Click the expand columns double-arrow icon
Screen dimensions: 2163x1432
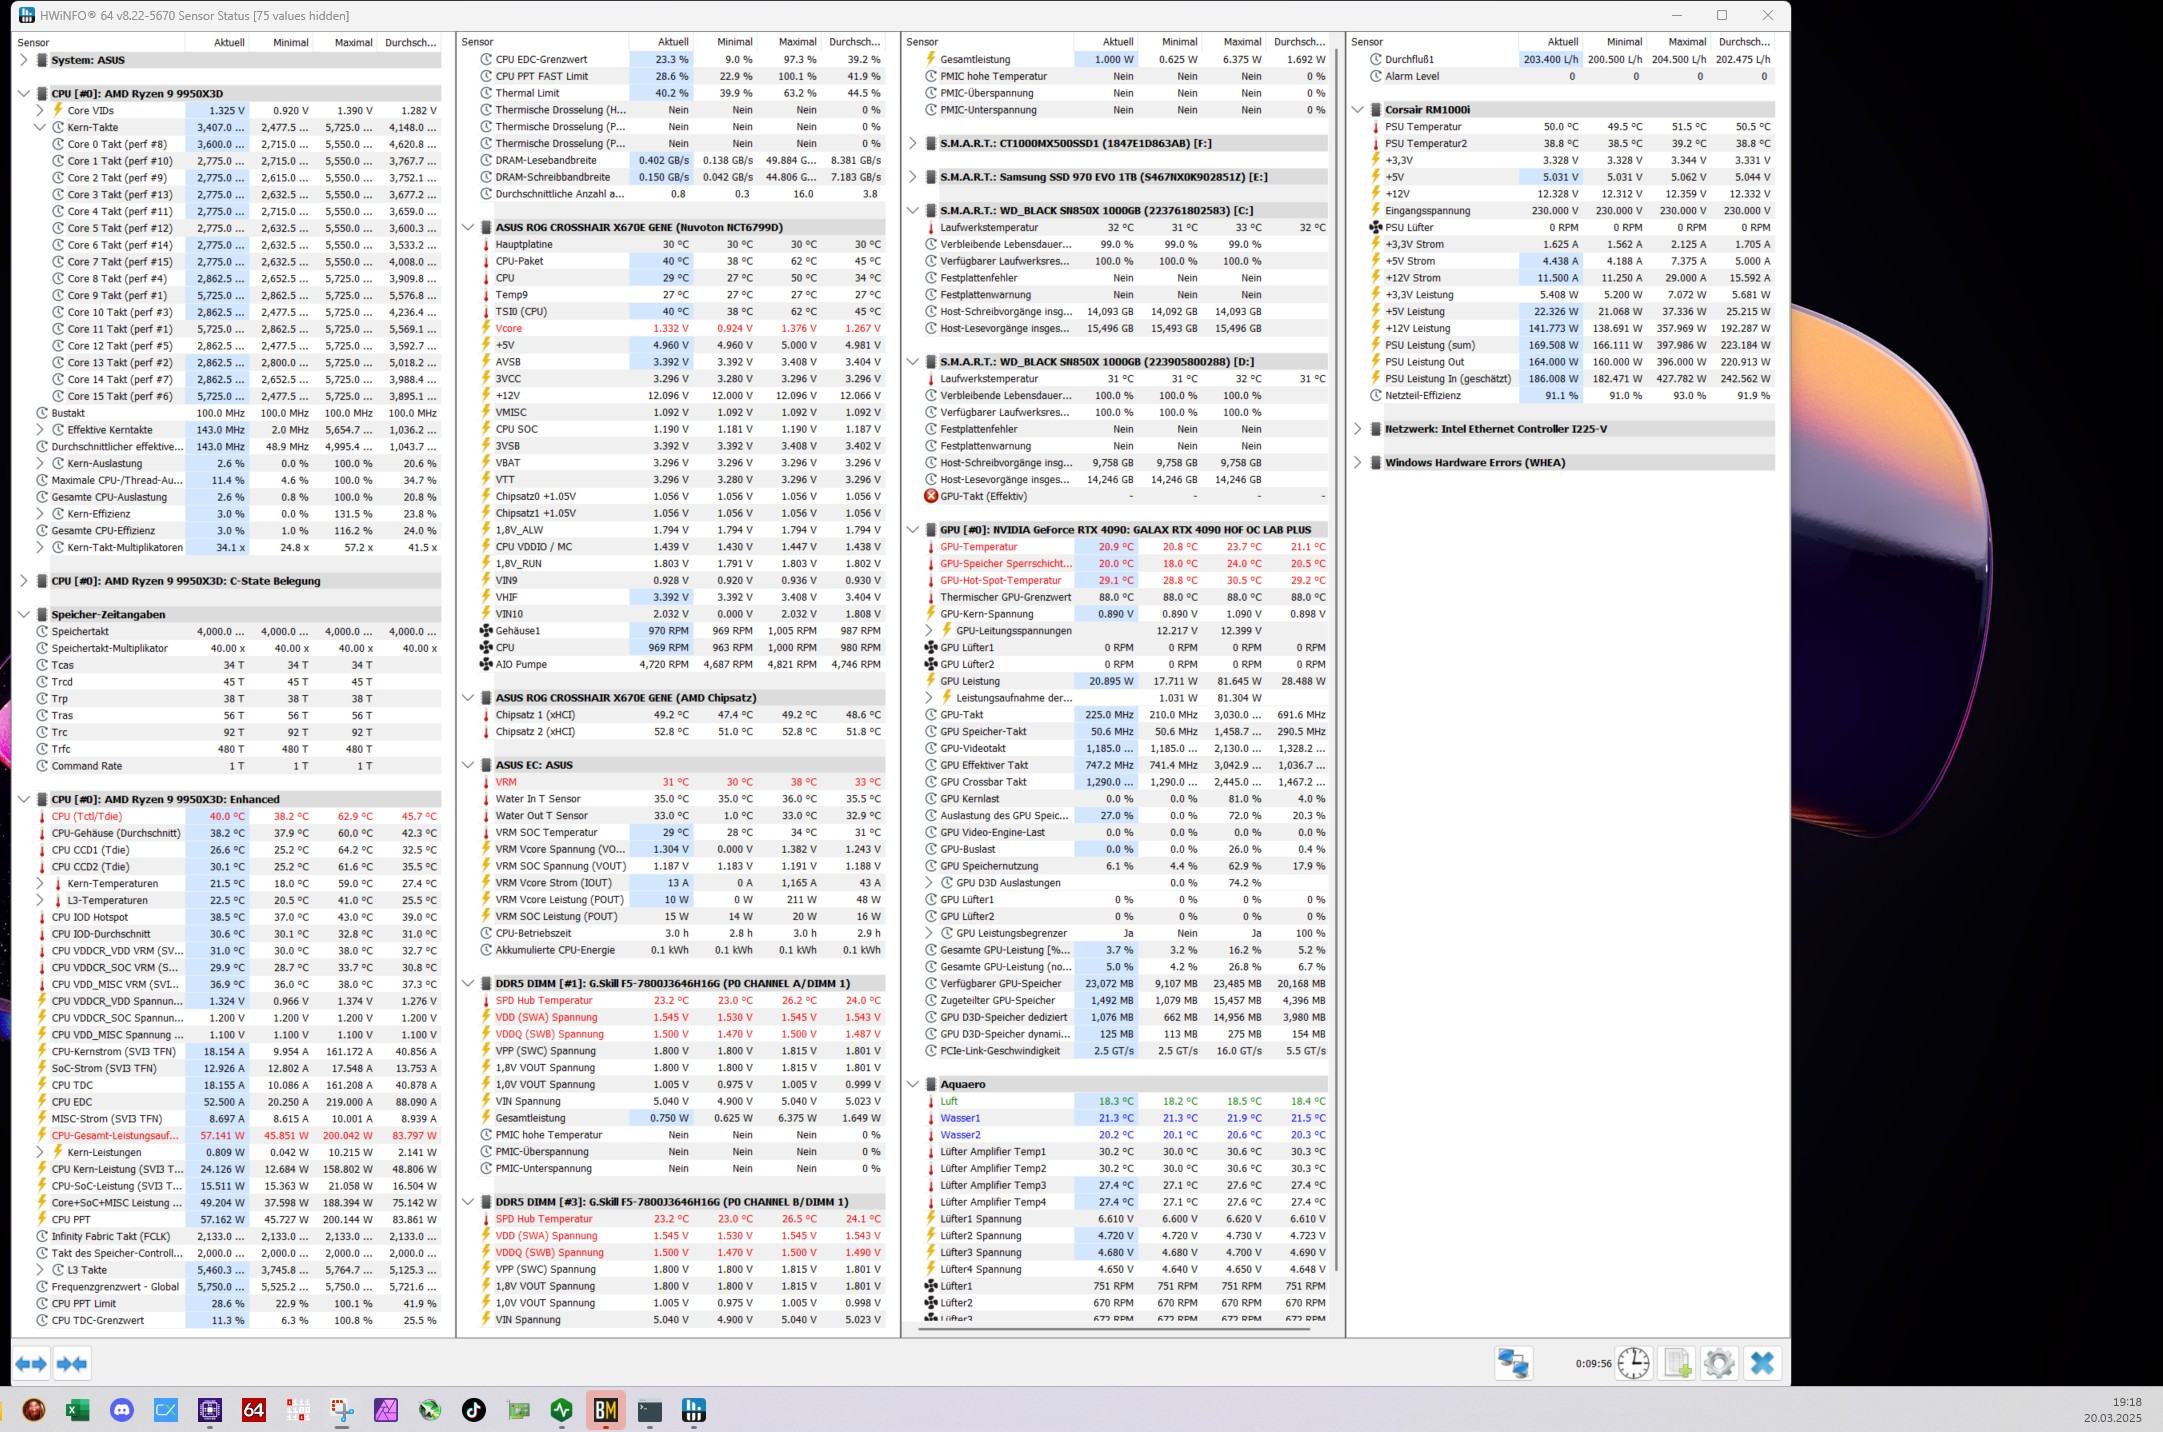tap(31, 1363)
